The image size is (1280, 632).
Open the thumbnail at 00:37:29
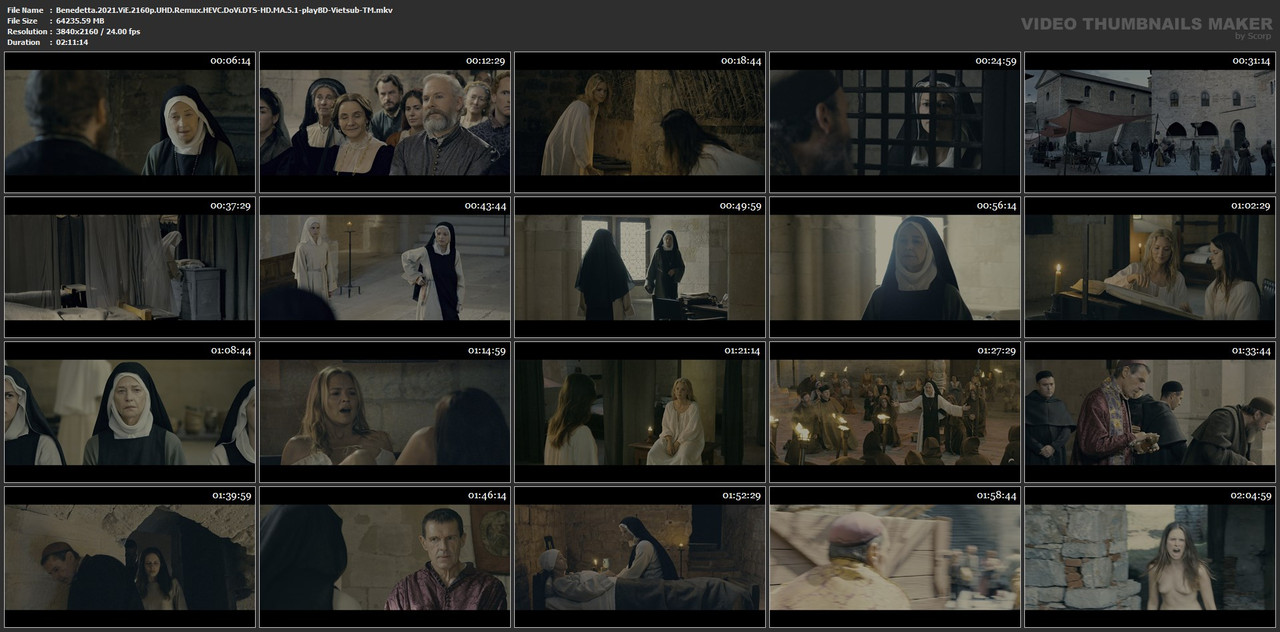tap(129, 267)
